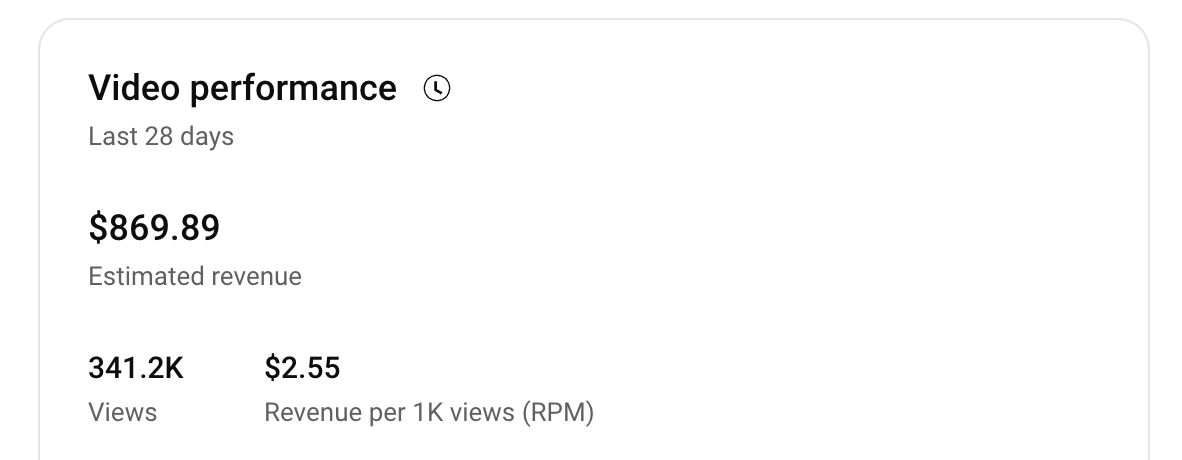This screenshot has width=1182, height=460.
Task: Click the word 'performance' in the title
Action: point(293,88)
